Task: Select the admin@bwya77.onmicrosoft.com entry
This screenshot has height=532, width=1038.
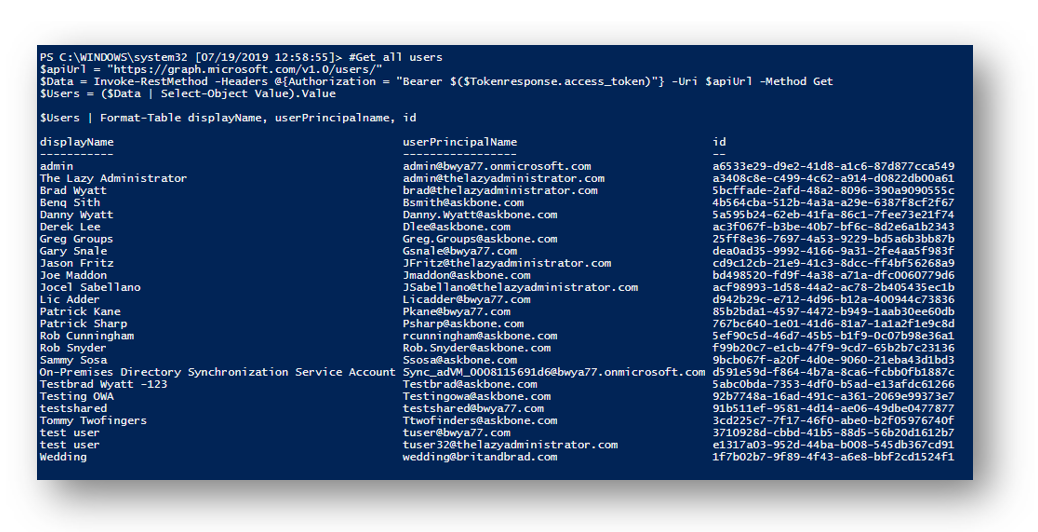Action: click(497, 166)
